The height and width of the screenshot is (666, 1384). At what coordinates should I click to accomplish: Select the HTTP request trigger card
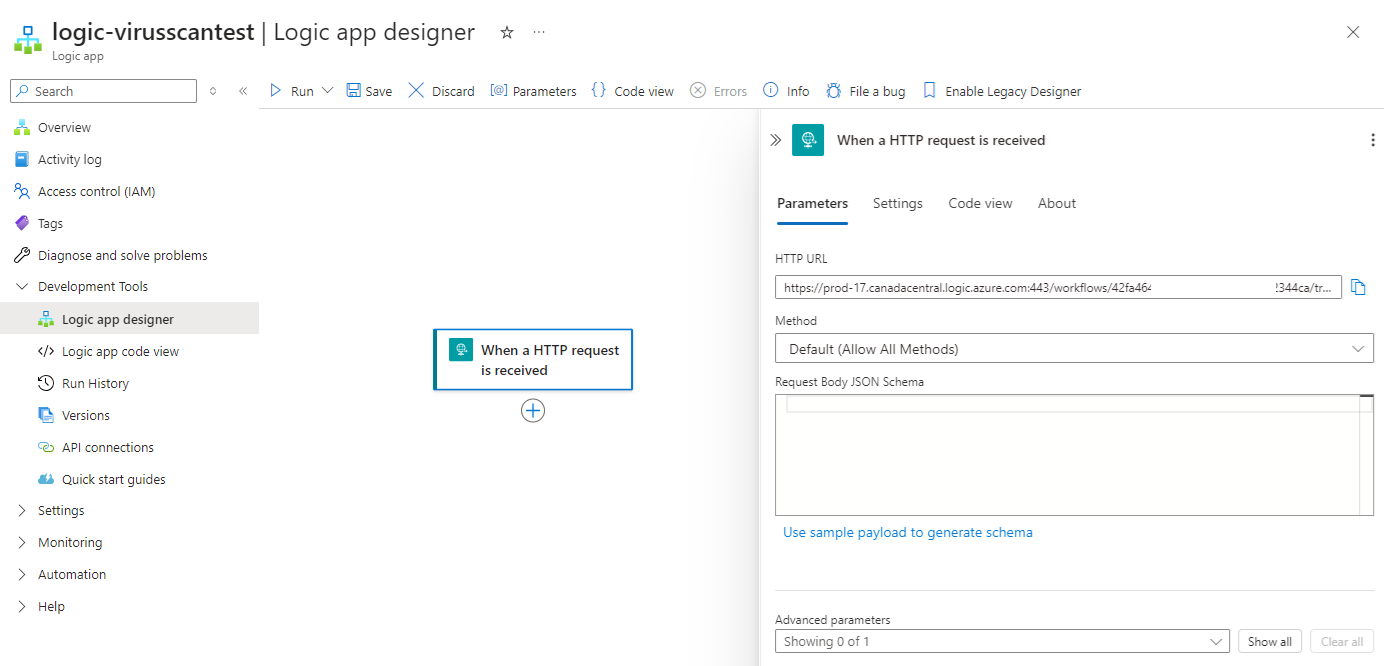(x=533, y=360)
